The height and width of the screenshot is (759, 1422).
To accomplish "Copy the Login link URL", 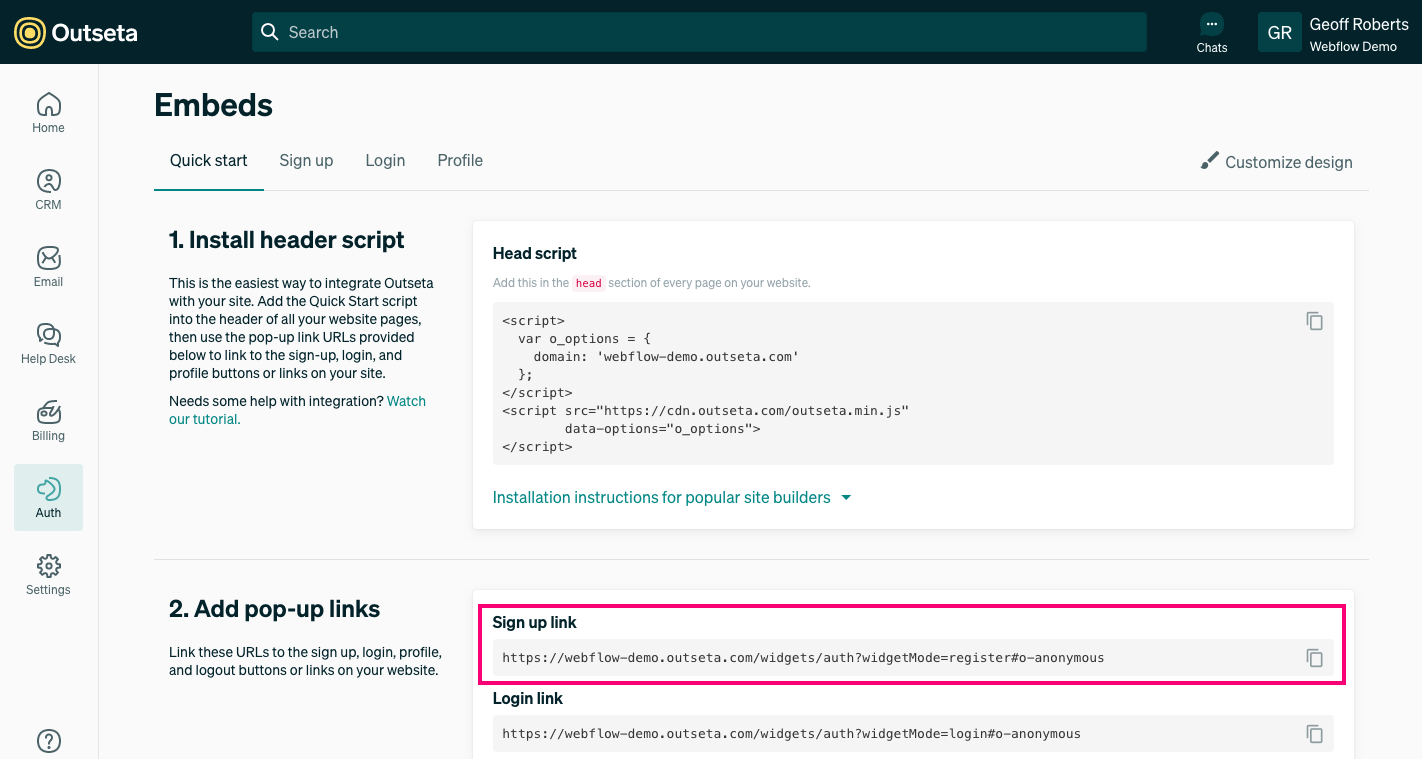I will [x=1314, y=733].
